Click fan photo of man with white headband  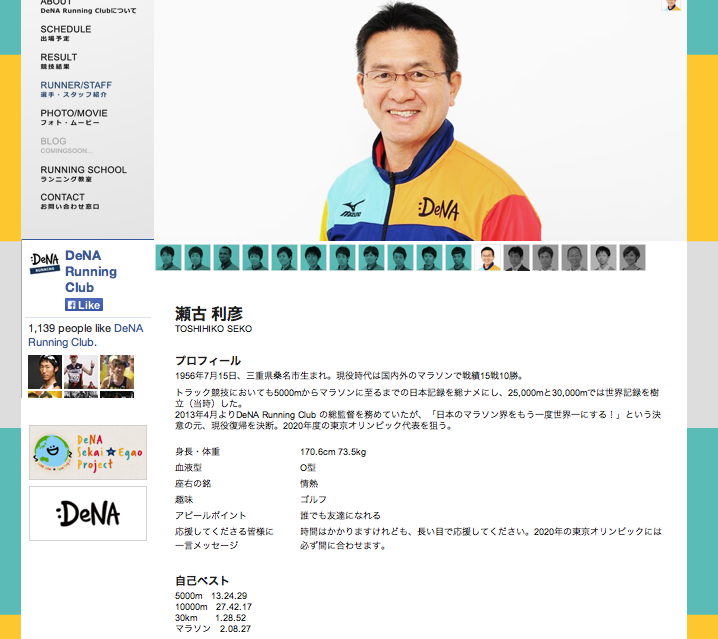[45, 372]
